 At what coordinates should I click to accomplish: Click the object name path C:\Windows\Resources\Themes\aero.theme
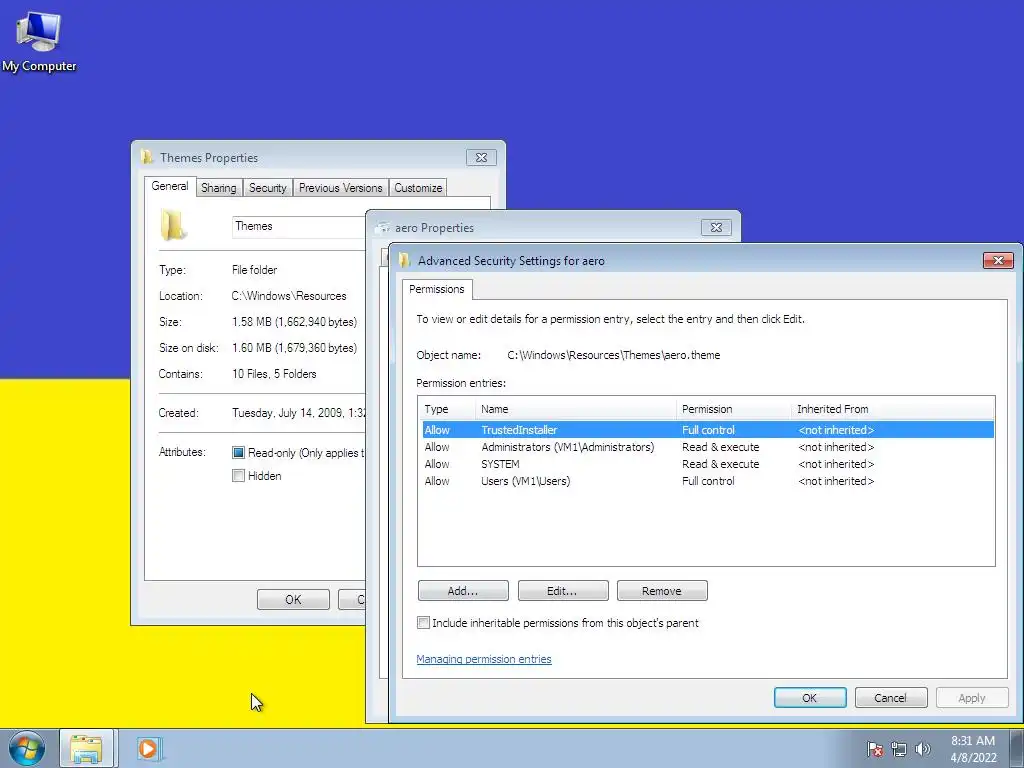pyautogui.click(x=614, y=355)
